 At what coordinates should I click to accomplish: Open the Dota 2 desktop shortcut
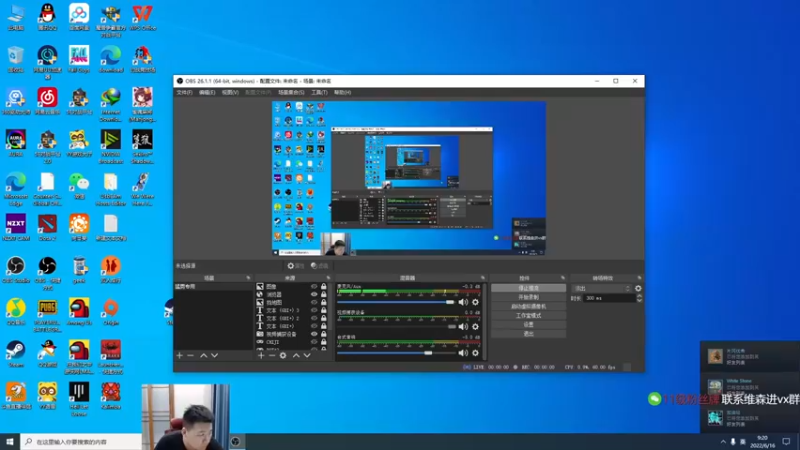click(x=47, y=227)
